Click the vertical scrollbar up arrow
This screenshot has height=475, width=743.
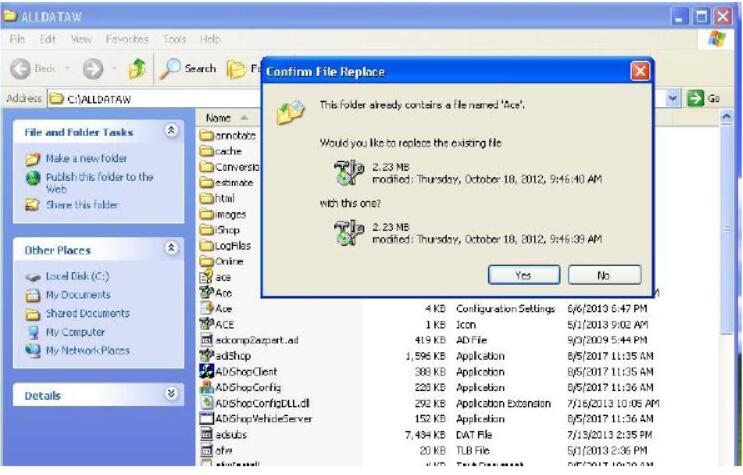click(726, 116)
